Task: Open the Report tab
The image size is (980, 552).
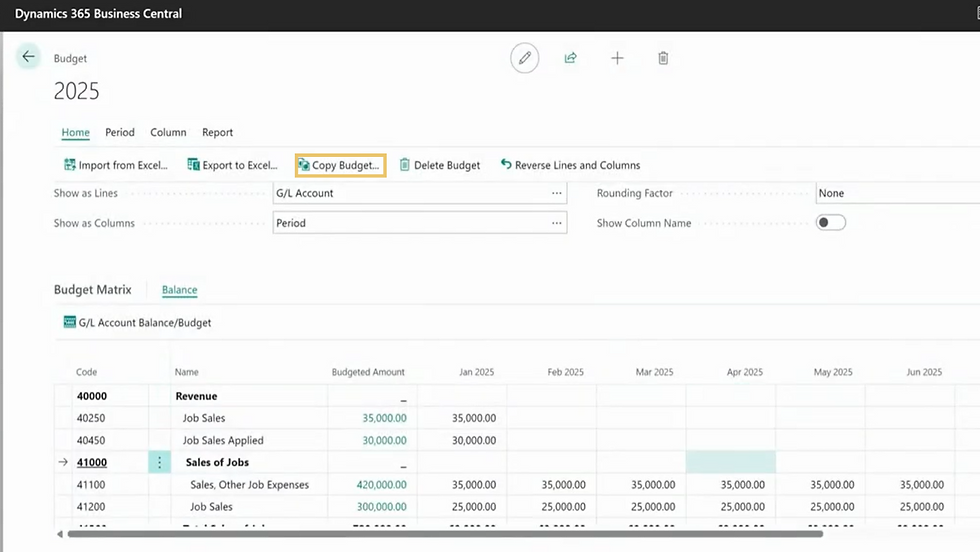Action: click(x=218, y=133)
